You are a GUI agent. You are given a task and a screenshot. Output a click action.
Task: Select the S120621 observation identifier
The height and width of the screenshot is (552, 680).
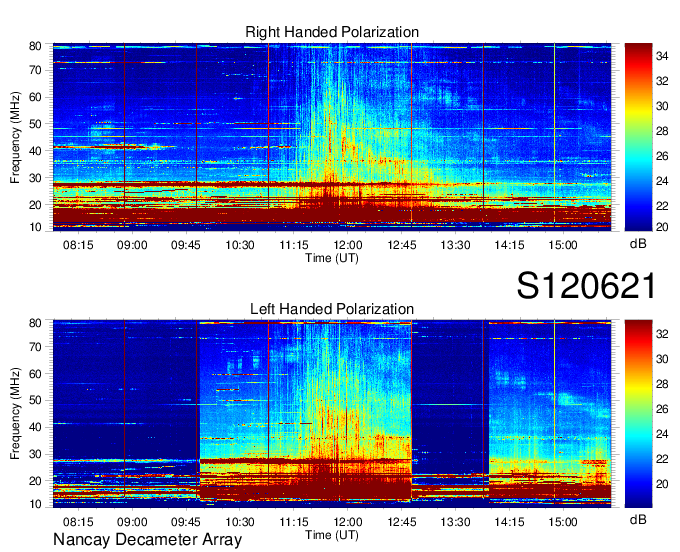point(586,286)
